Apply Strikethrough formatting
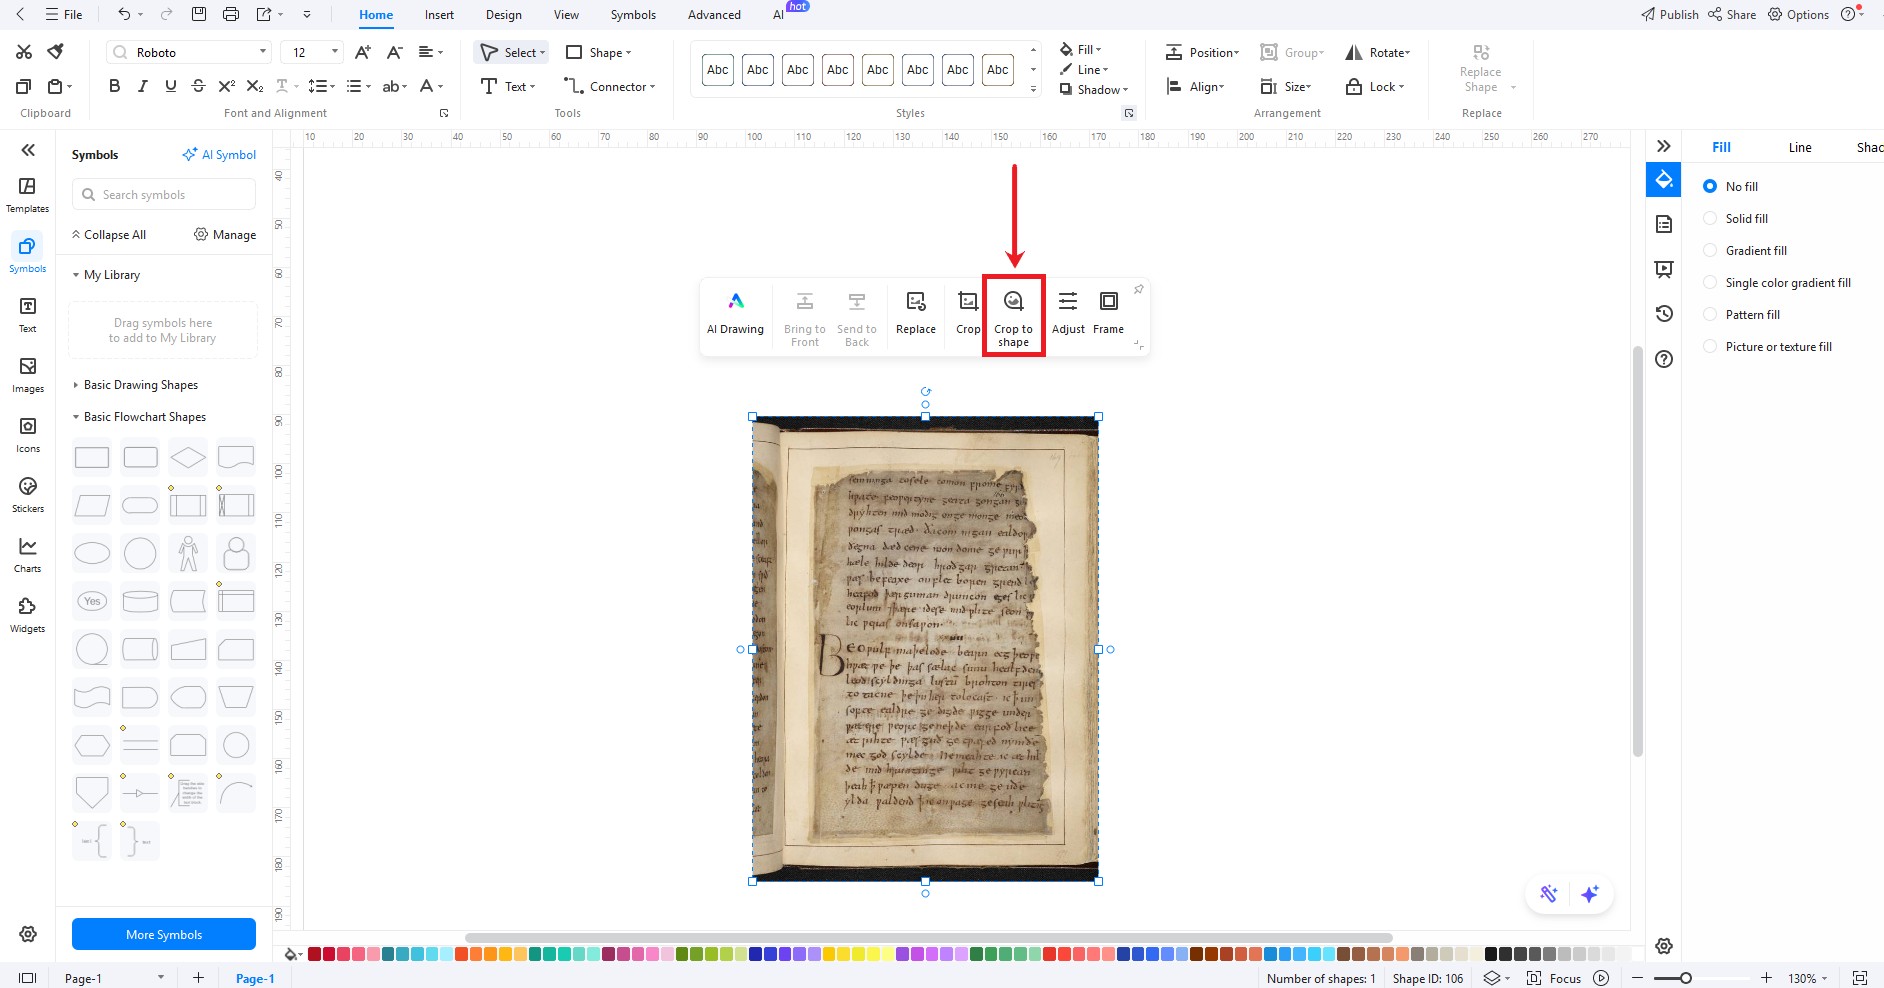Image resolution: width=1884 pixels, height=988 pixels. [198, 86]
